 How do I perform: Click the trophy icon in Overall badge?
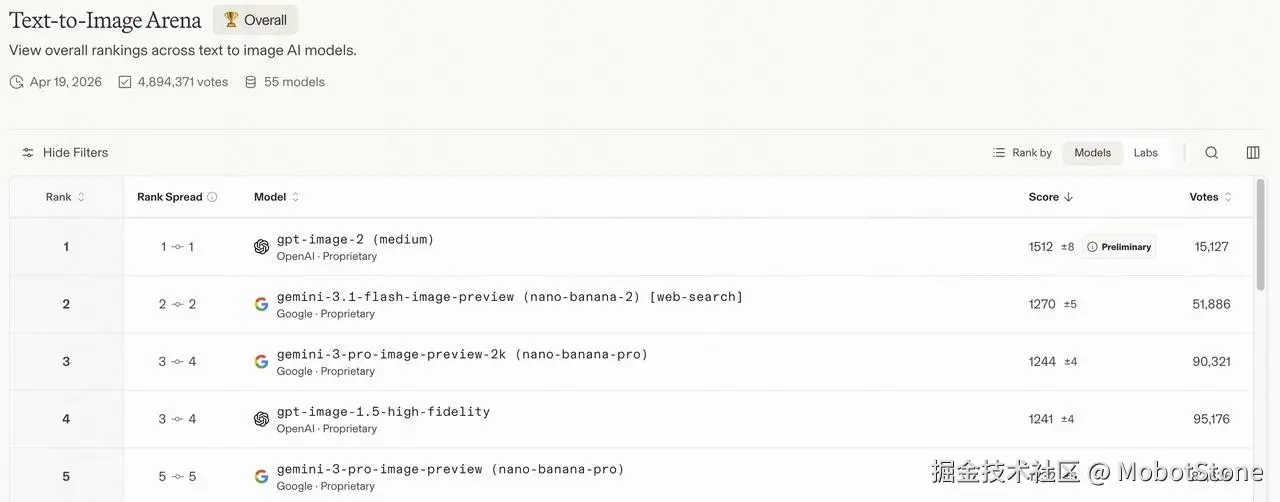pos(231,20)
